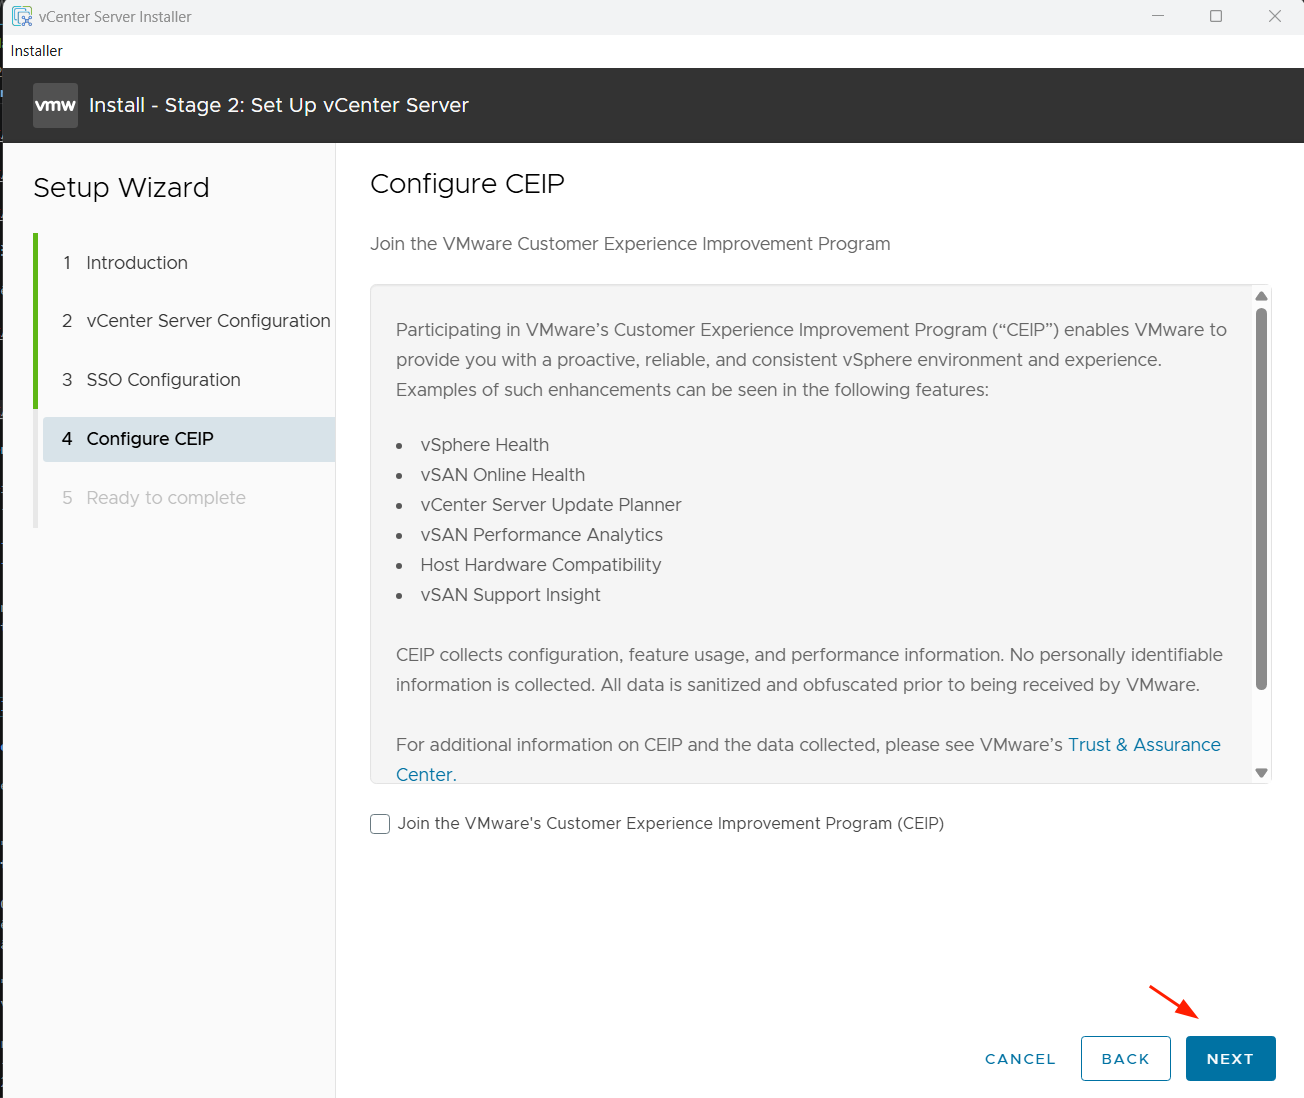
Task: Click the 'vCenter Server Update Planner' list item
Action: pyautogui.click(x=551, y=505)
